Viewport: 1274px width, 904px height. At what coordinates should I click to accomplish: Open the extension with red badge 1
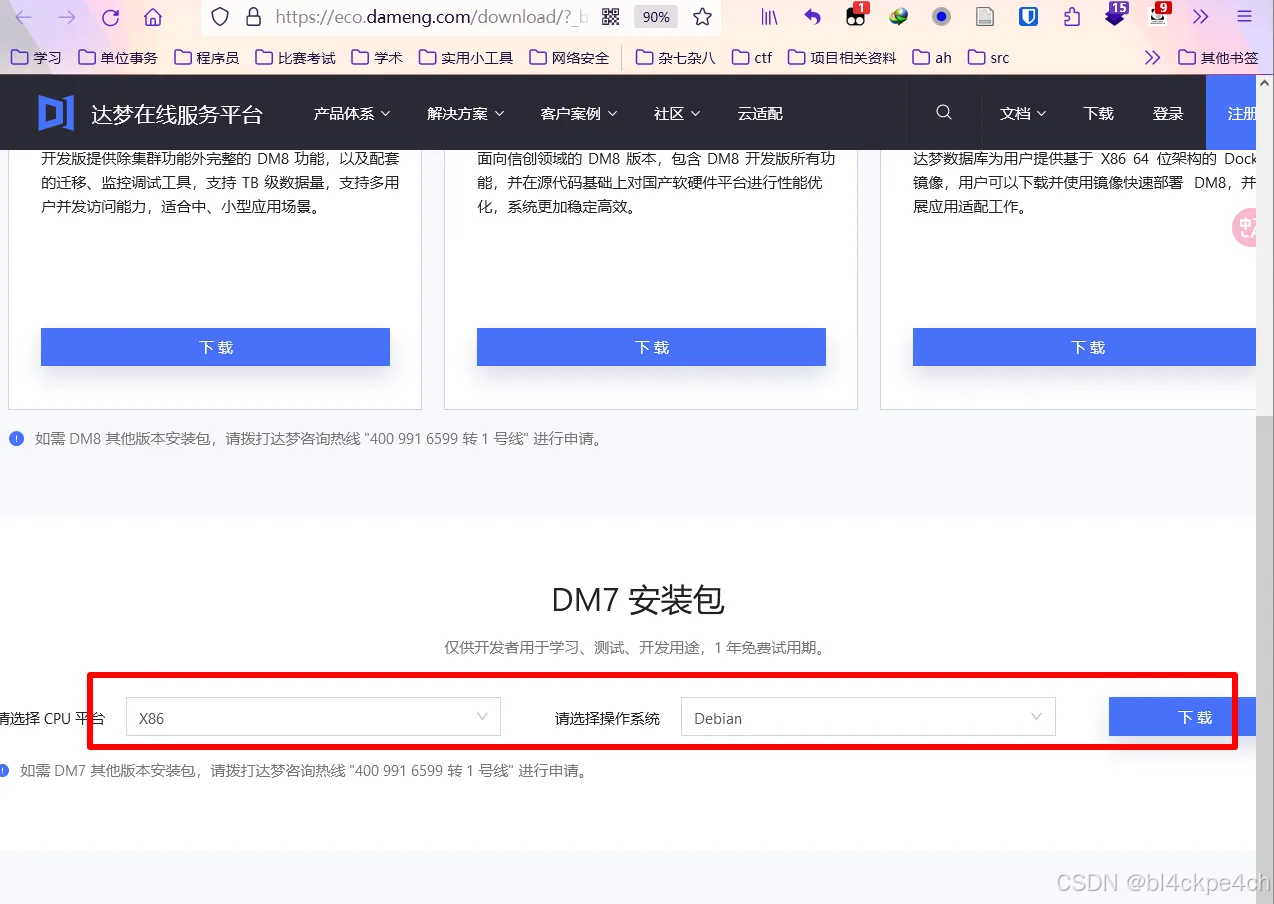point(856,15)
